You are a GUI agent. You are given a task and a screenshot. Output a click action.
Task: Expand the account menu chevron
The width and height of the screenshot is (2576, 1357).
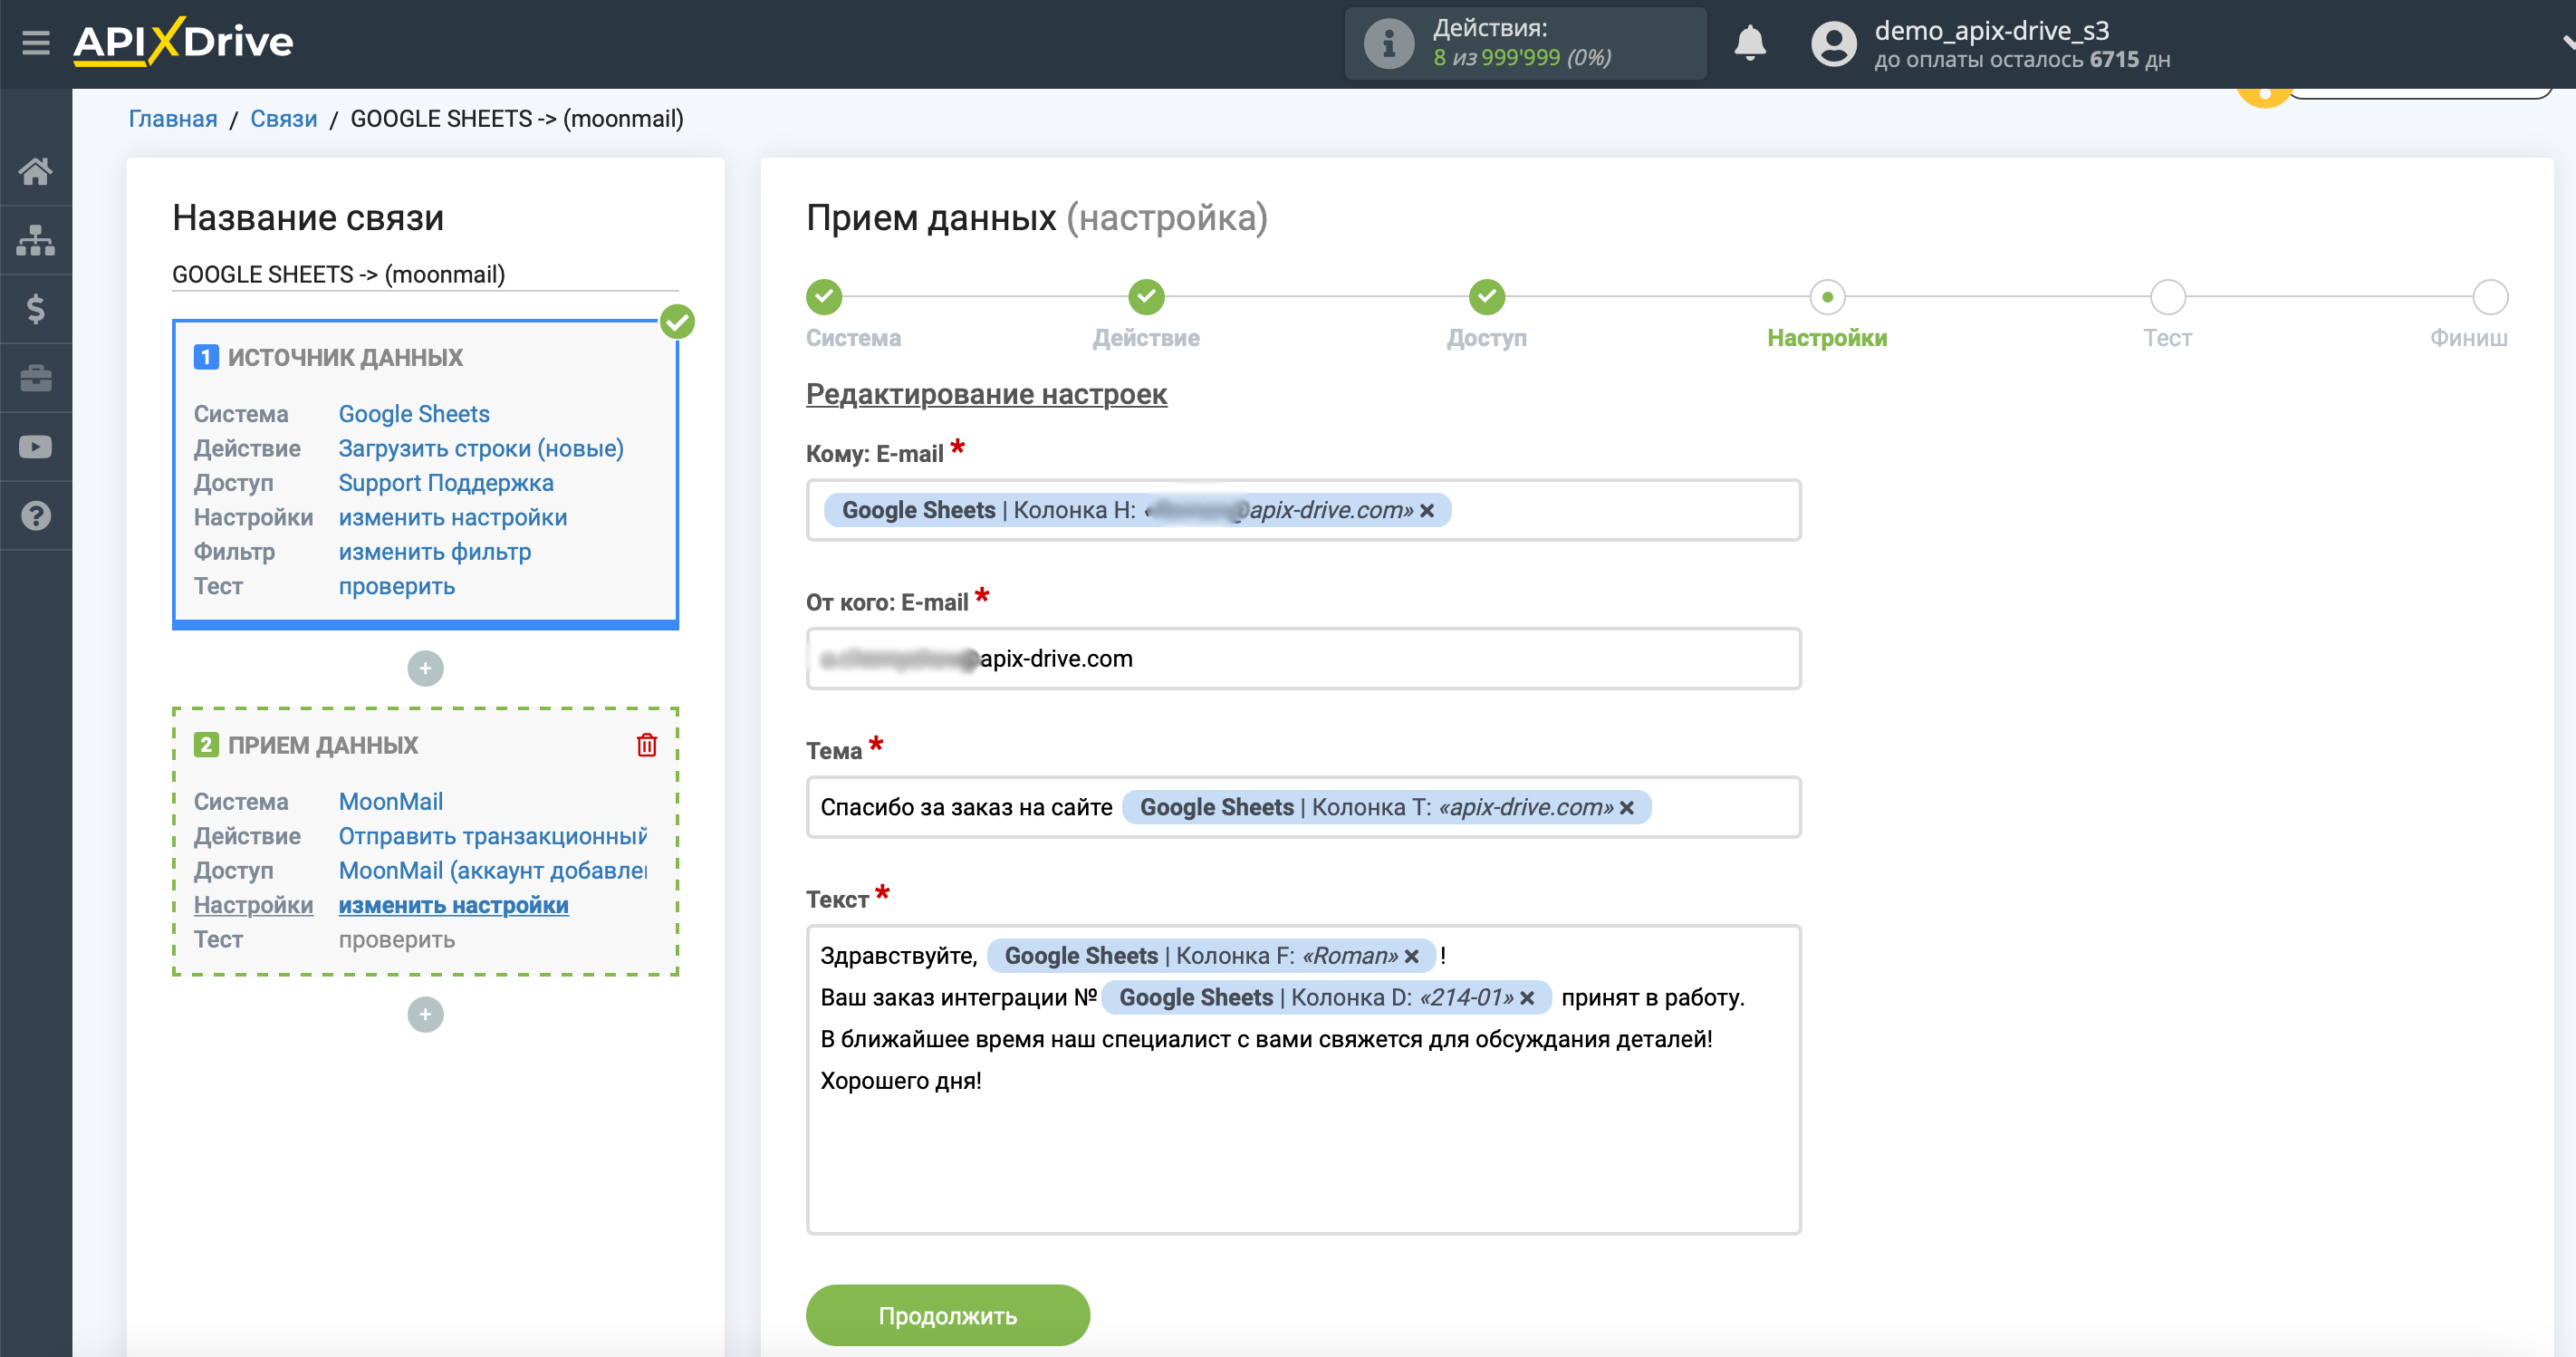pyautogui.click(x=2568, y=42)
